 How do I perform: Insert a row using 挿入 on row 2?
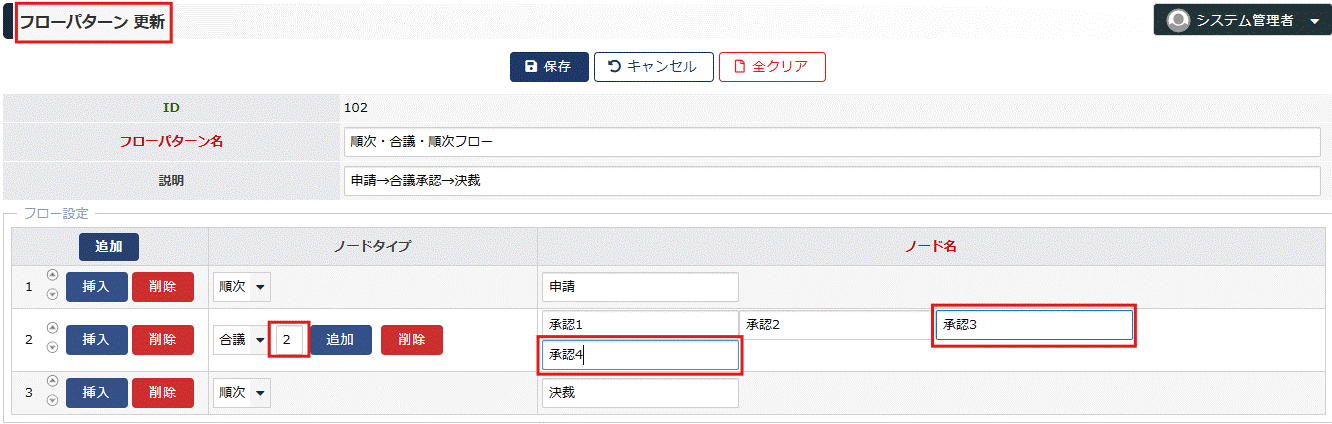click(97, 340)
